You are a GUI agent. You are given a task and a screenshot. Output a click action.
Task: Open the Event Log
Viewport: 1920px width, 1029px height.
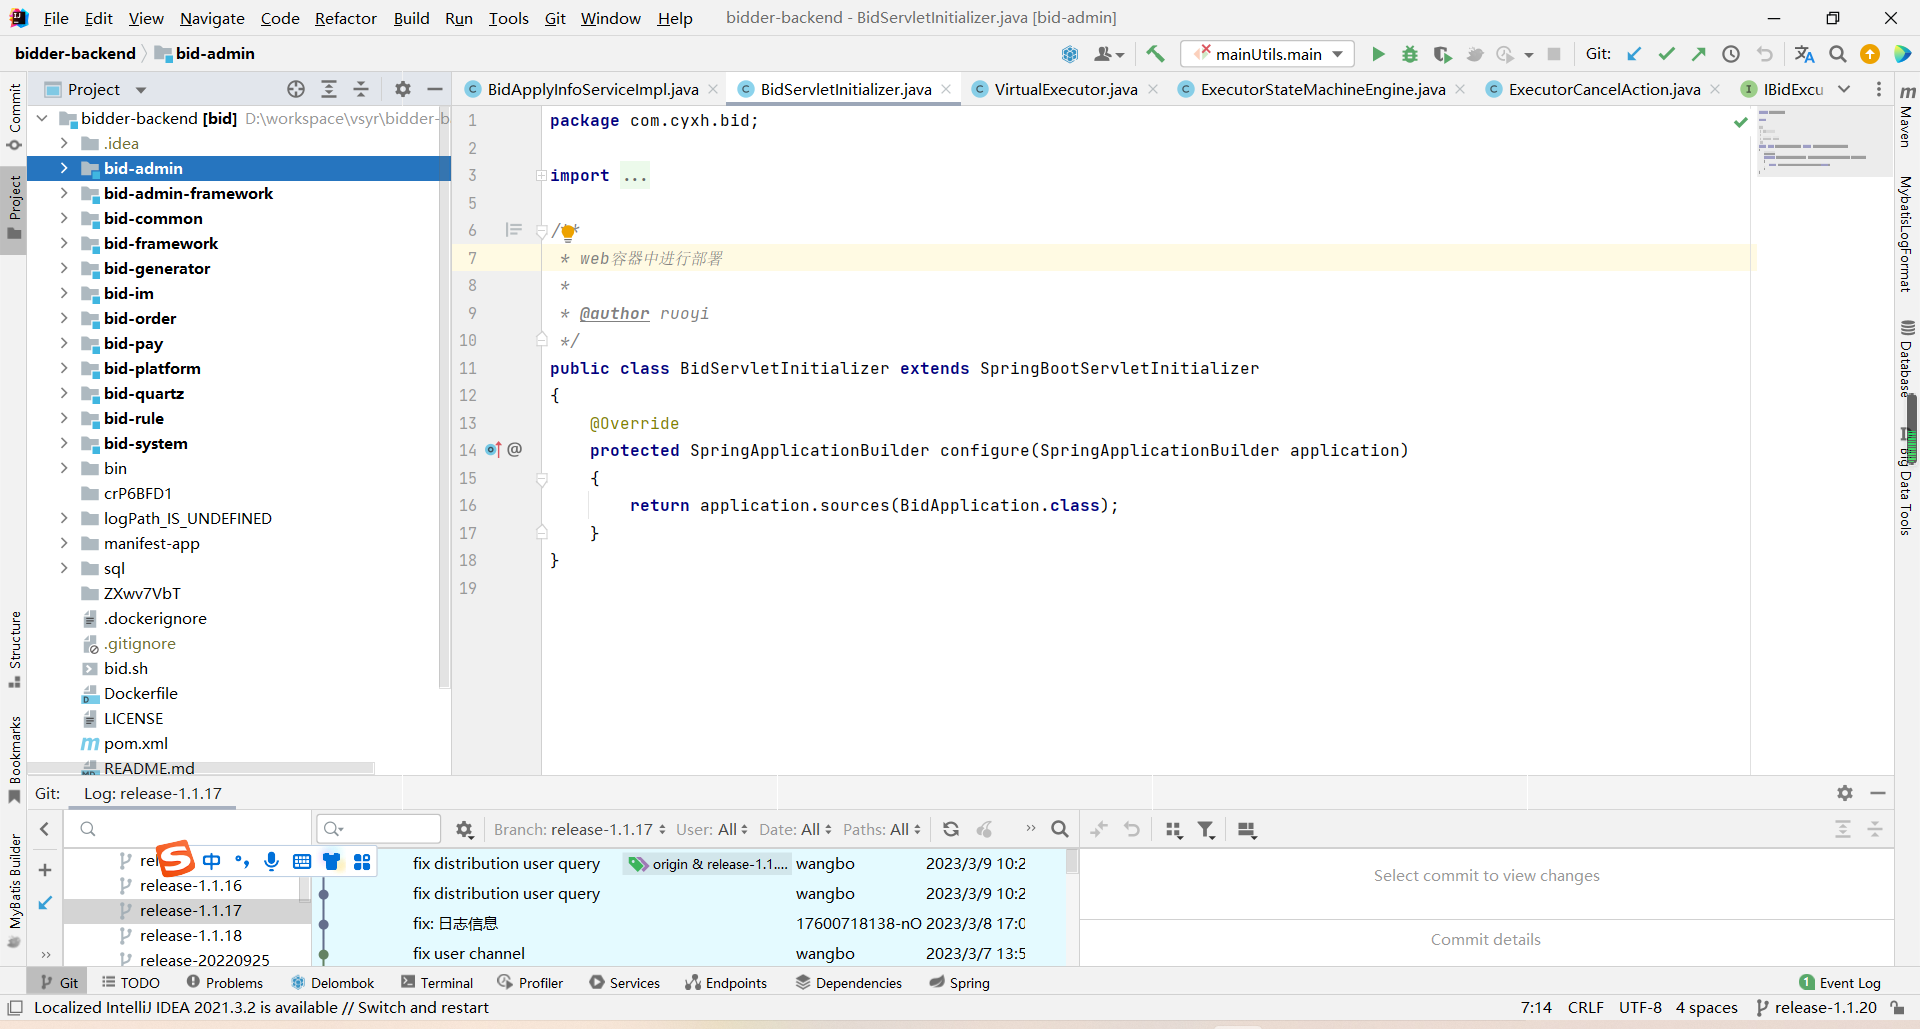click(x=1840, y=983)
